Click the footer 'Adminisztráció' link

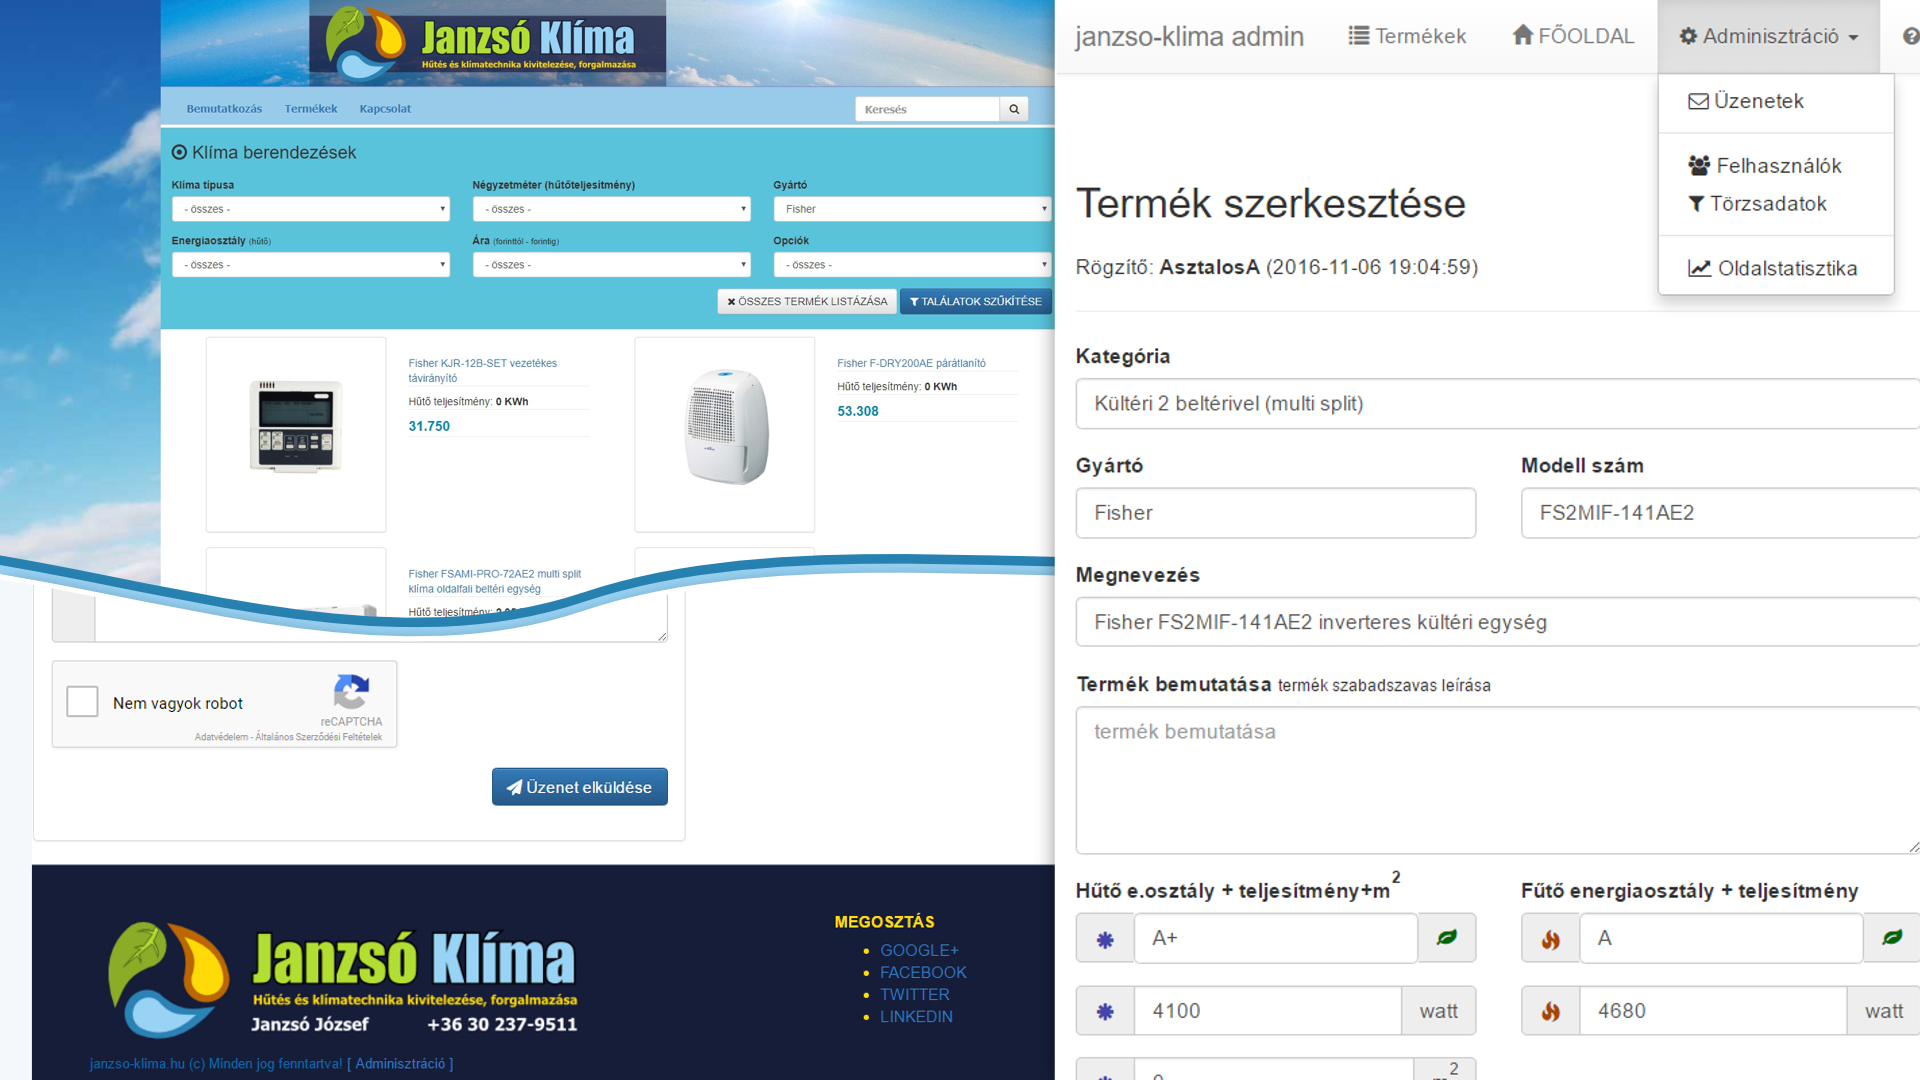click(400, 1063)
